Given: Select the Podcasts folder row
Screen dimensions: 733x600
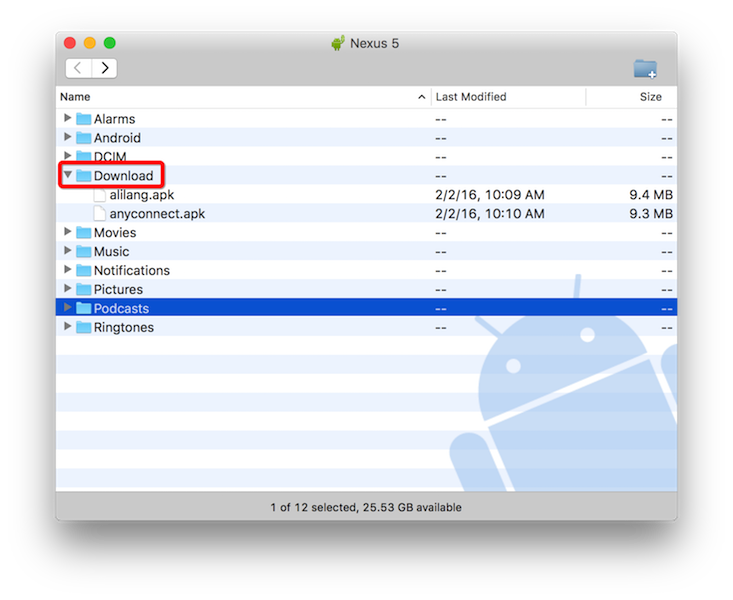Looking at the screenshot, I should click(x=121, y=309).
